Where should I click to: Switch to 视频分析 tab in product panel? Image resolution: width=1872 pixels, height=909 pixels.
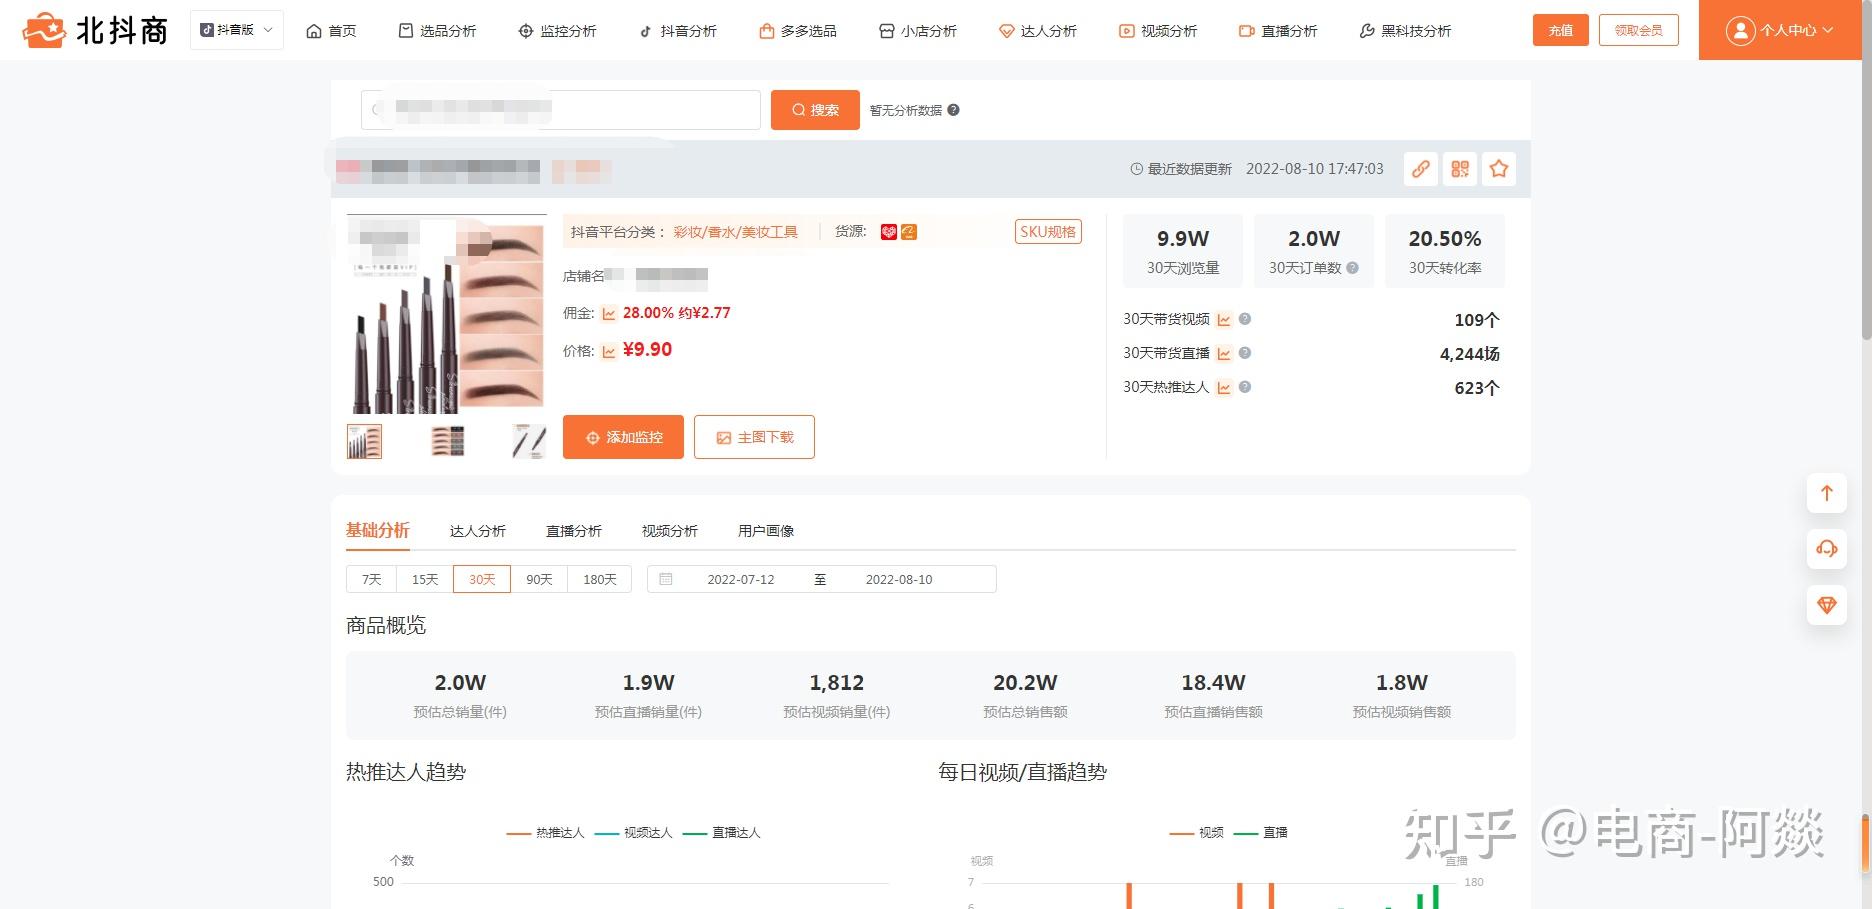(x=670, y=531)
